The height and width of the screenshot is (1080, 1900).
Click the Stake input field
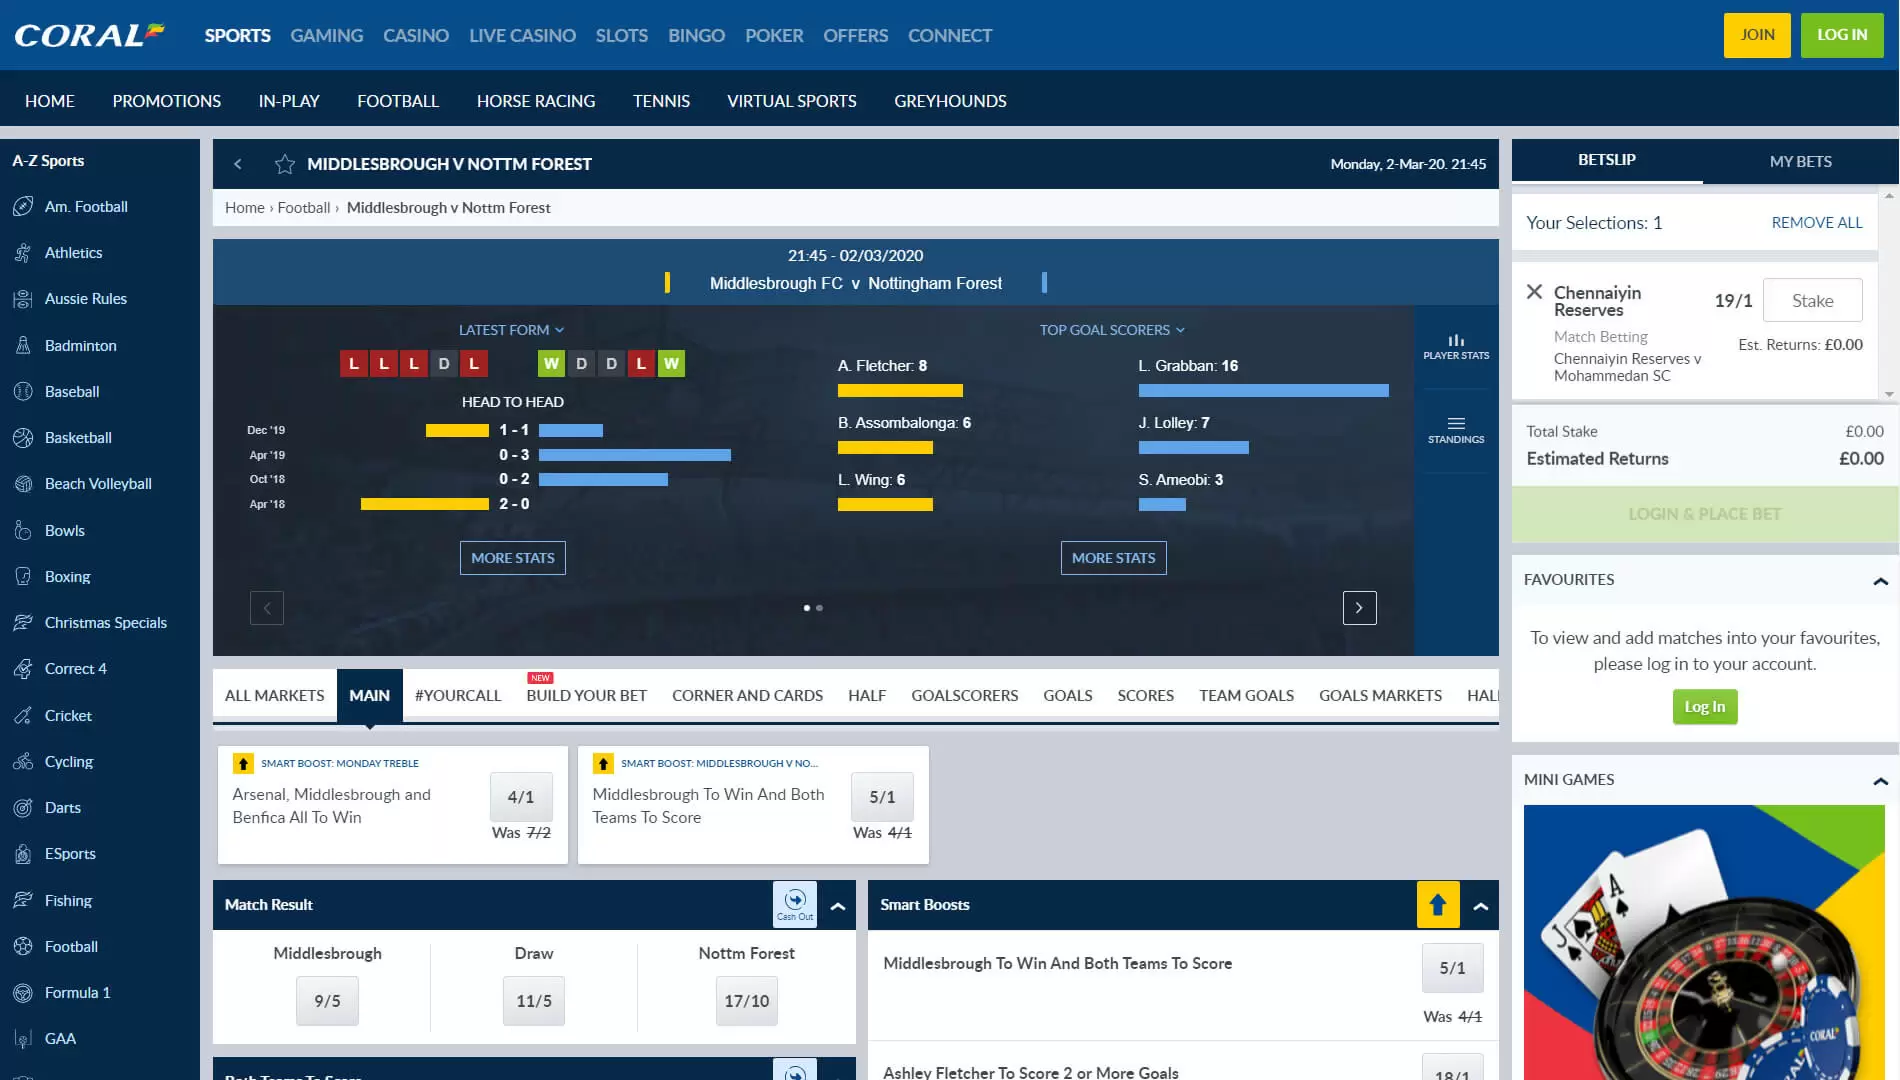coord(1812,300)
